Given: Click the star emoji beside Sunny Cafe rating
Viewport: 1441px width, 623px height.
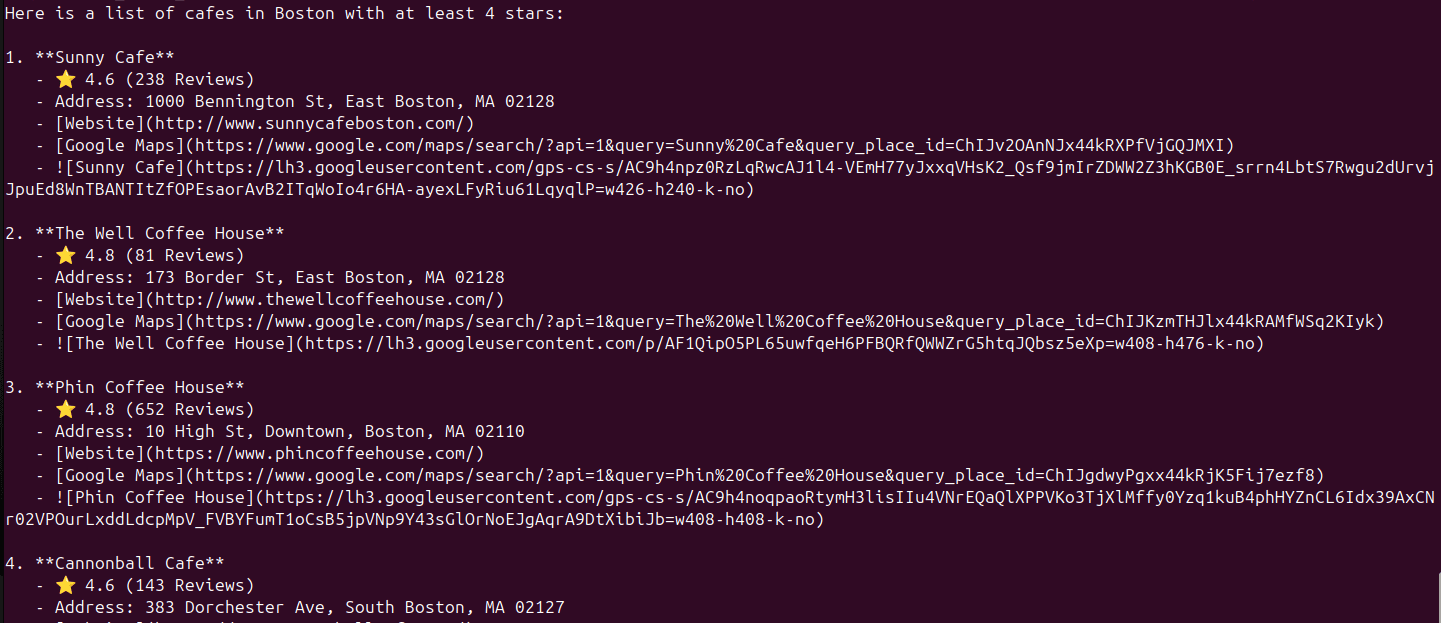Looking at the screenshot, I should pos(66,80).
